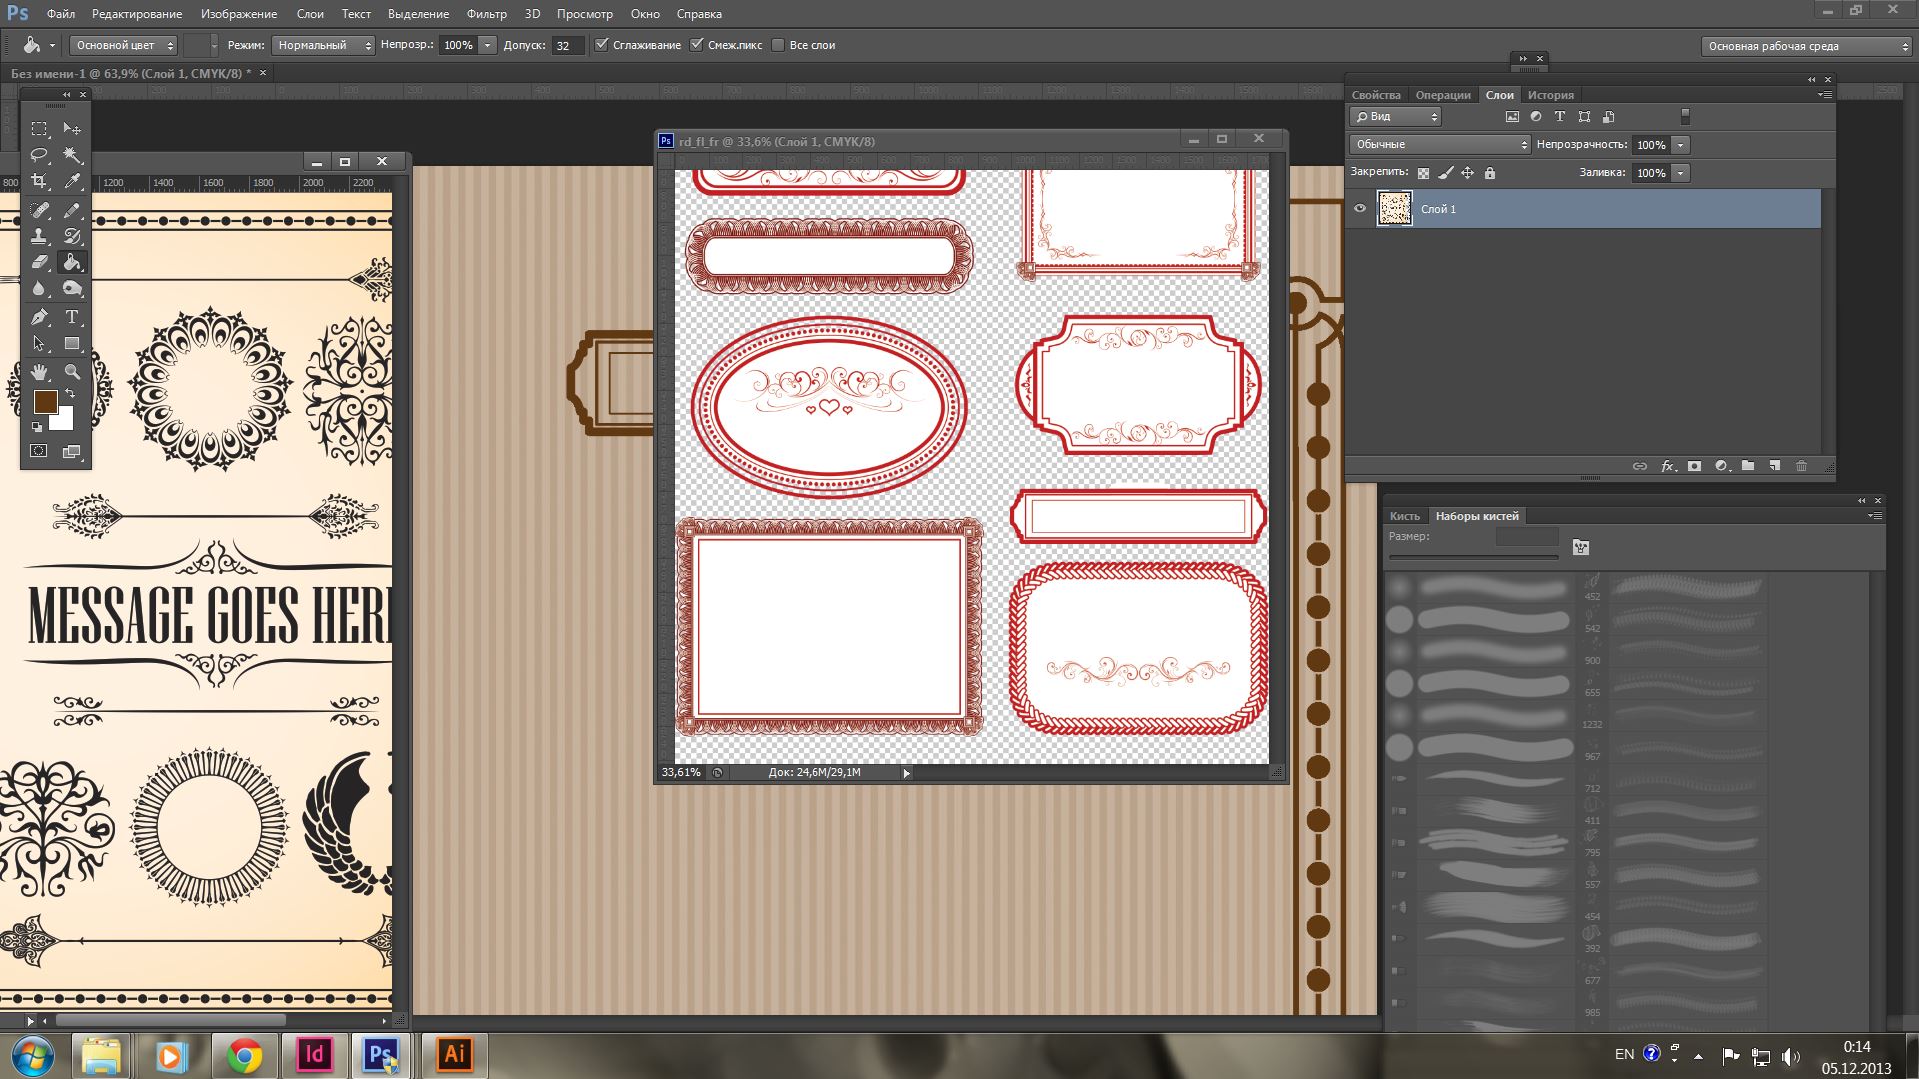Select the Zoom magnifier tool
This screenshot has width=1919, height=1079.
(x=72, y=371)
